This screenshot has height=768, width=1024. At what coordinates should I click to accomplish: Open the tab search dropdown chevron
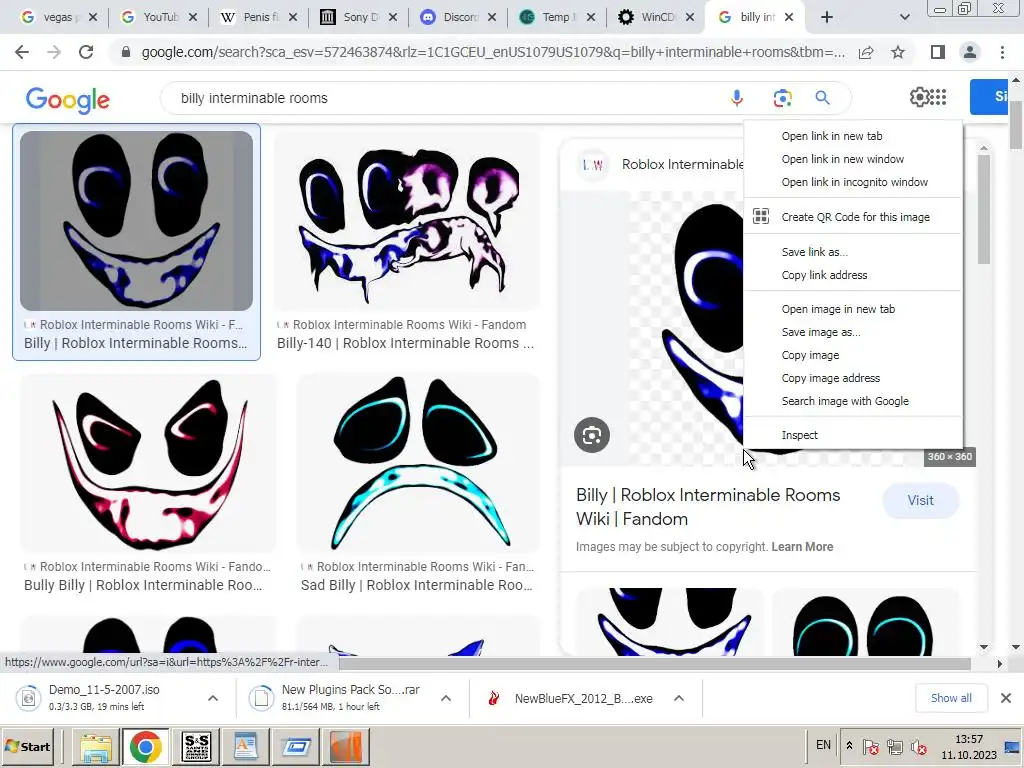[x=904, y=18]
